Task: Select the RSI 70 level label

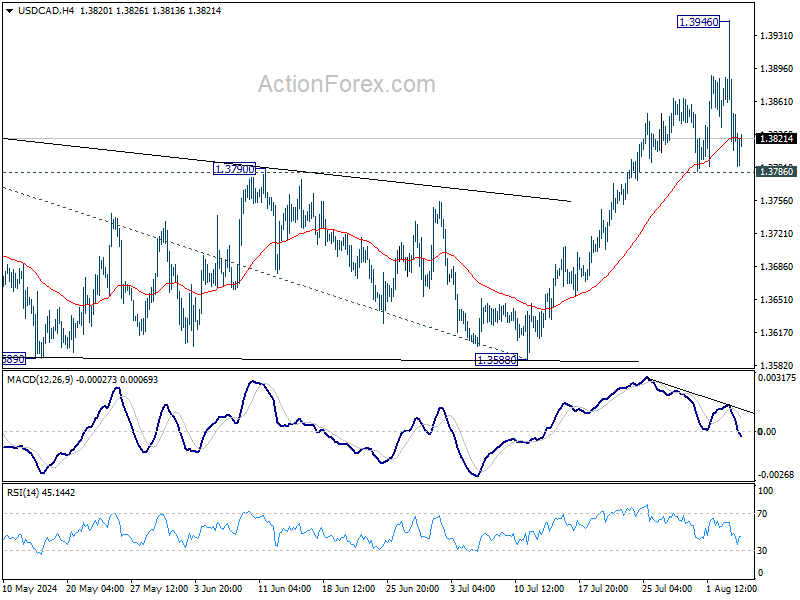Action: point(762,514)
